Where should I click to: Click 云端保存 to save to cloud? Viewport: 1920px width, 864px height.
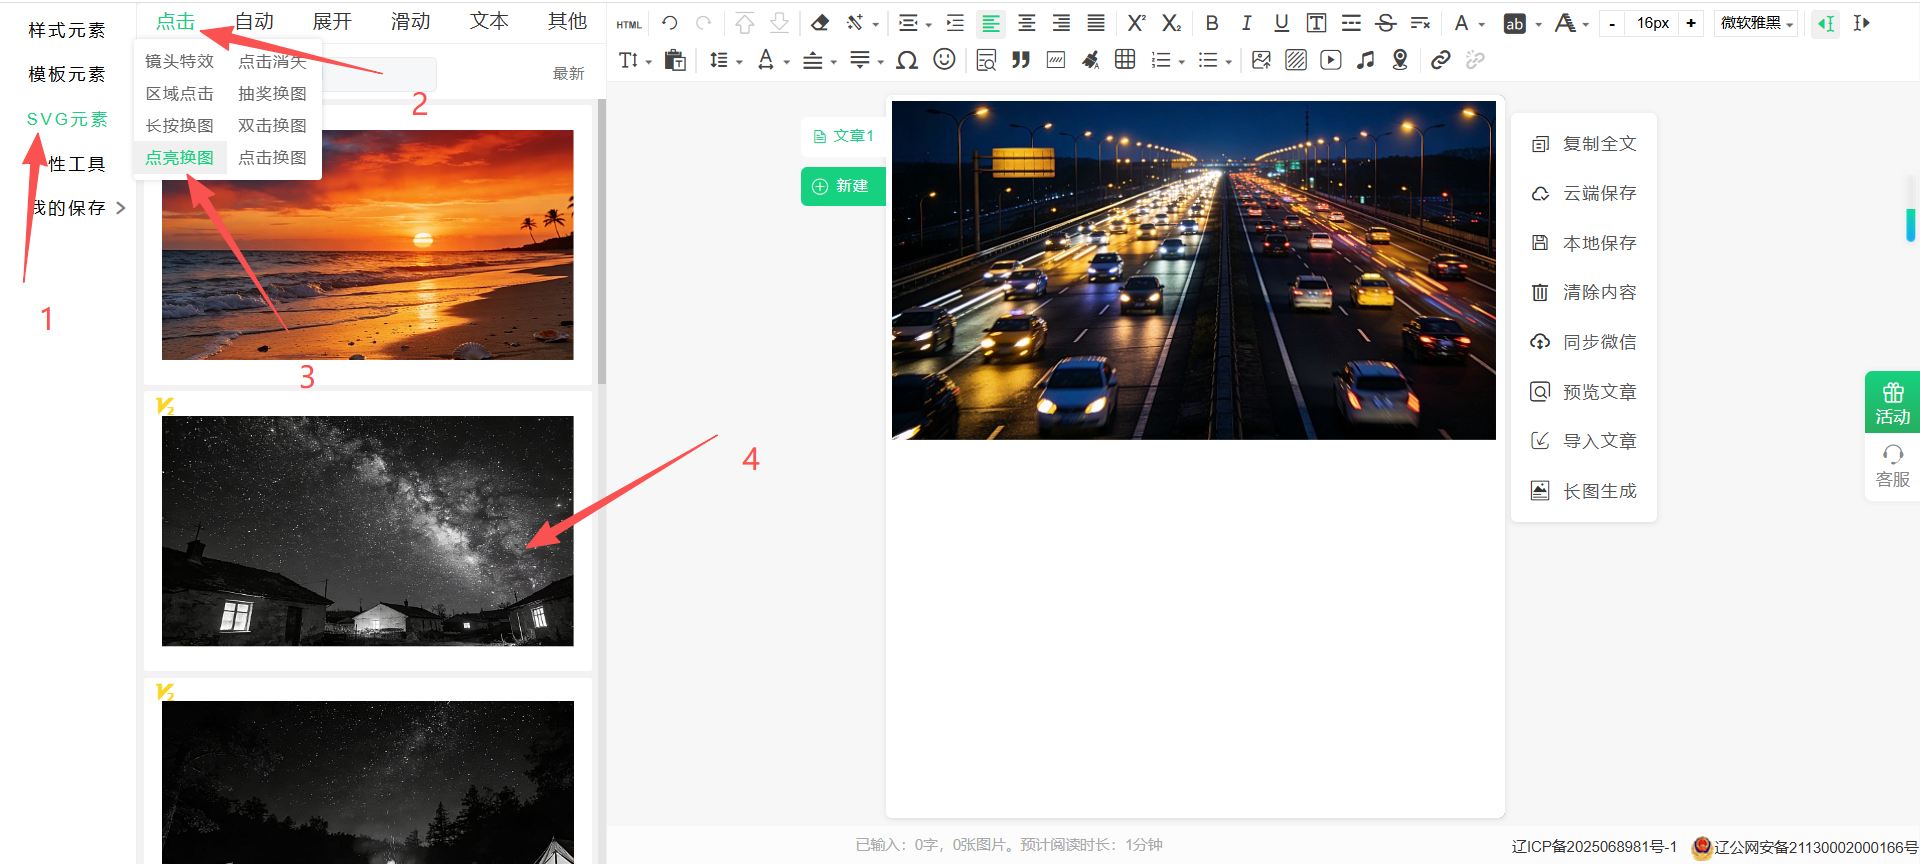point(1598,193)
